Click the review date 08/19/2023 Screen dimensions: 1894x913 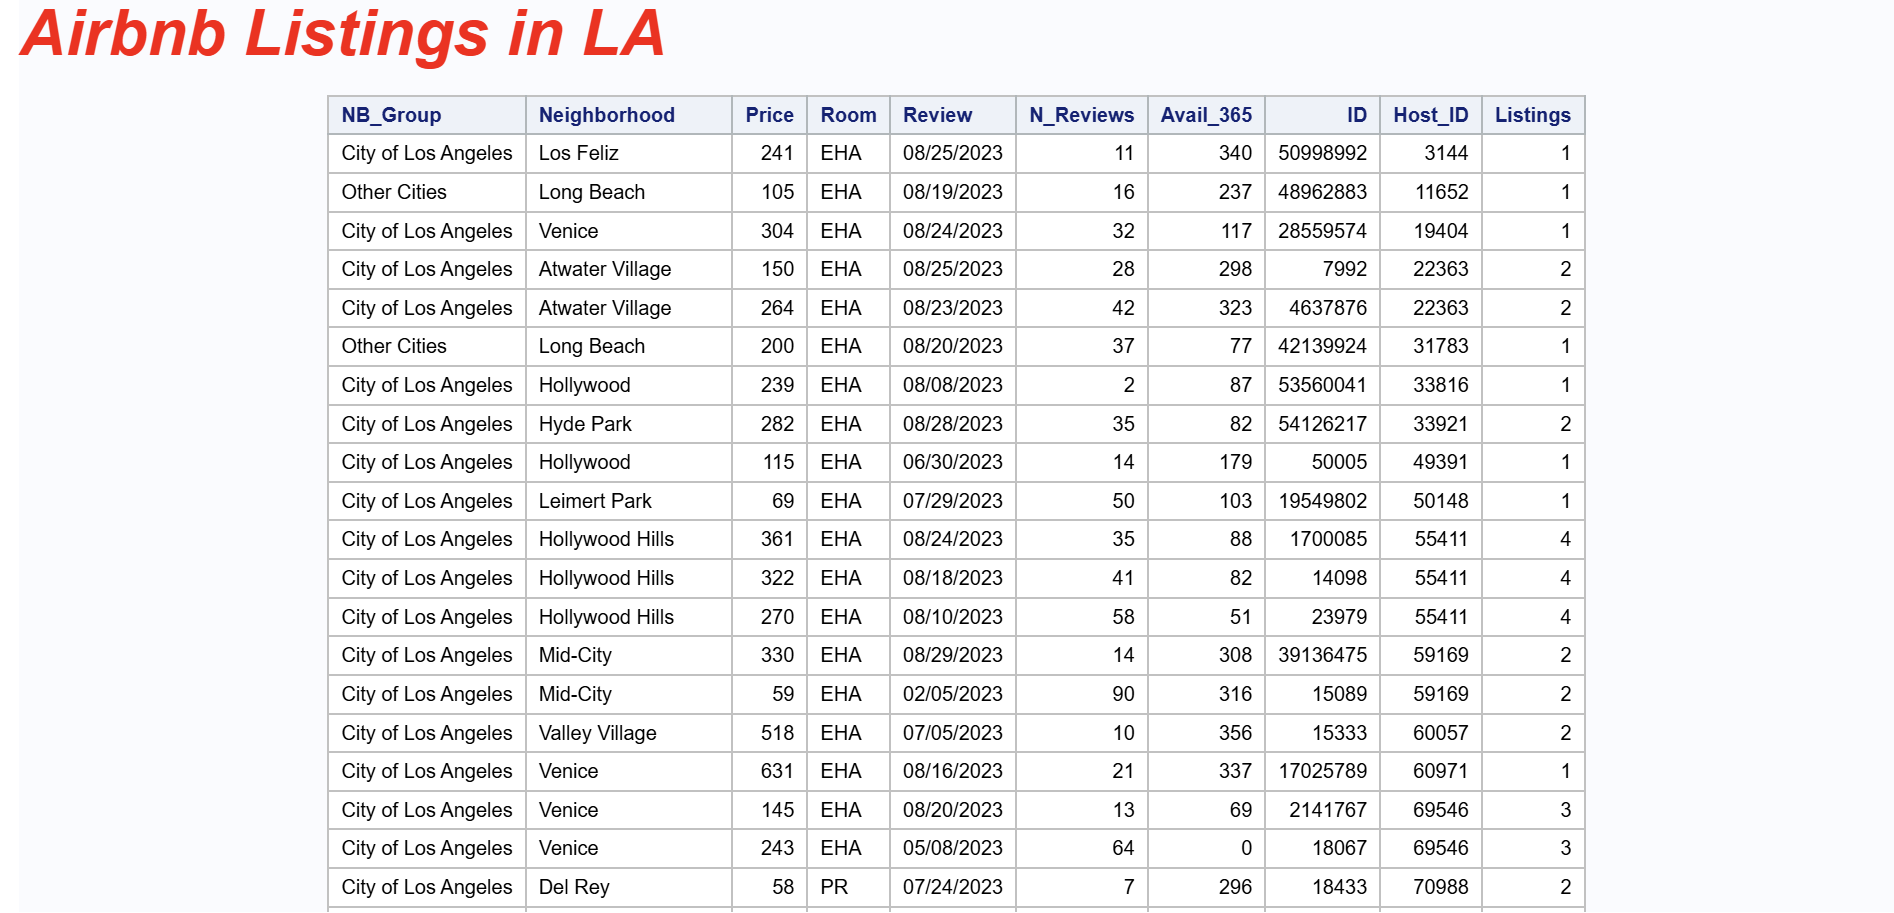tap(953, 192)
